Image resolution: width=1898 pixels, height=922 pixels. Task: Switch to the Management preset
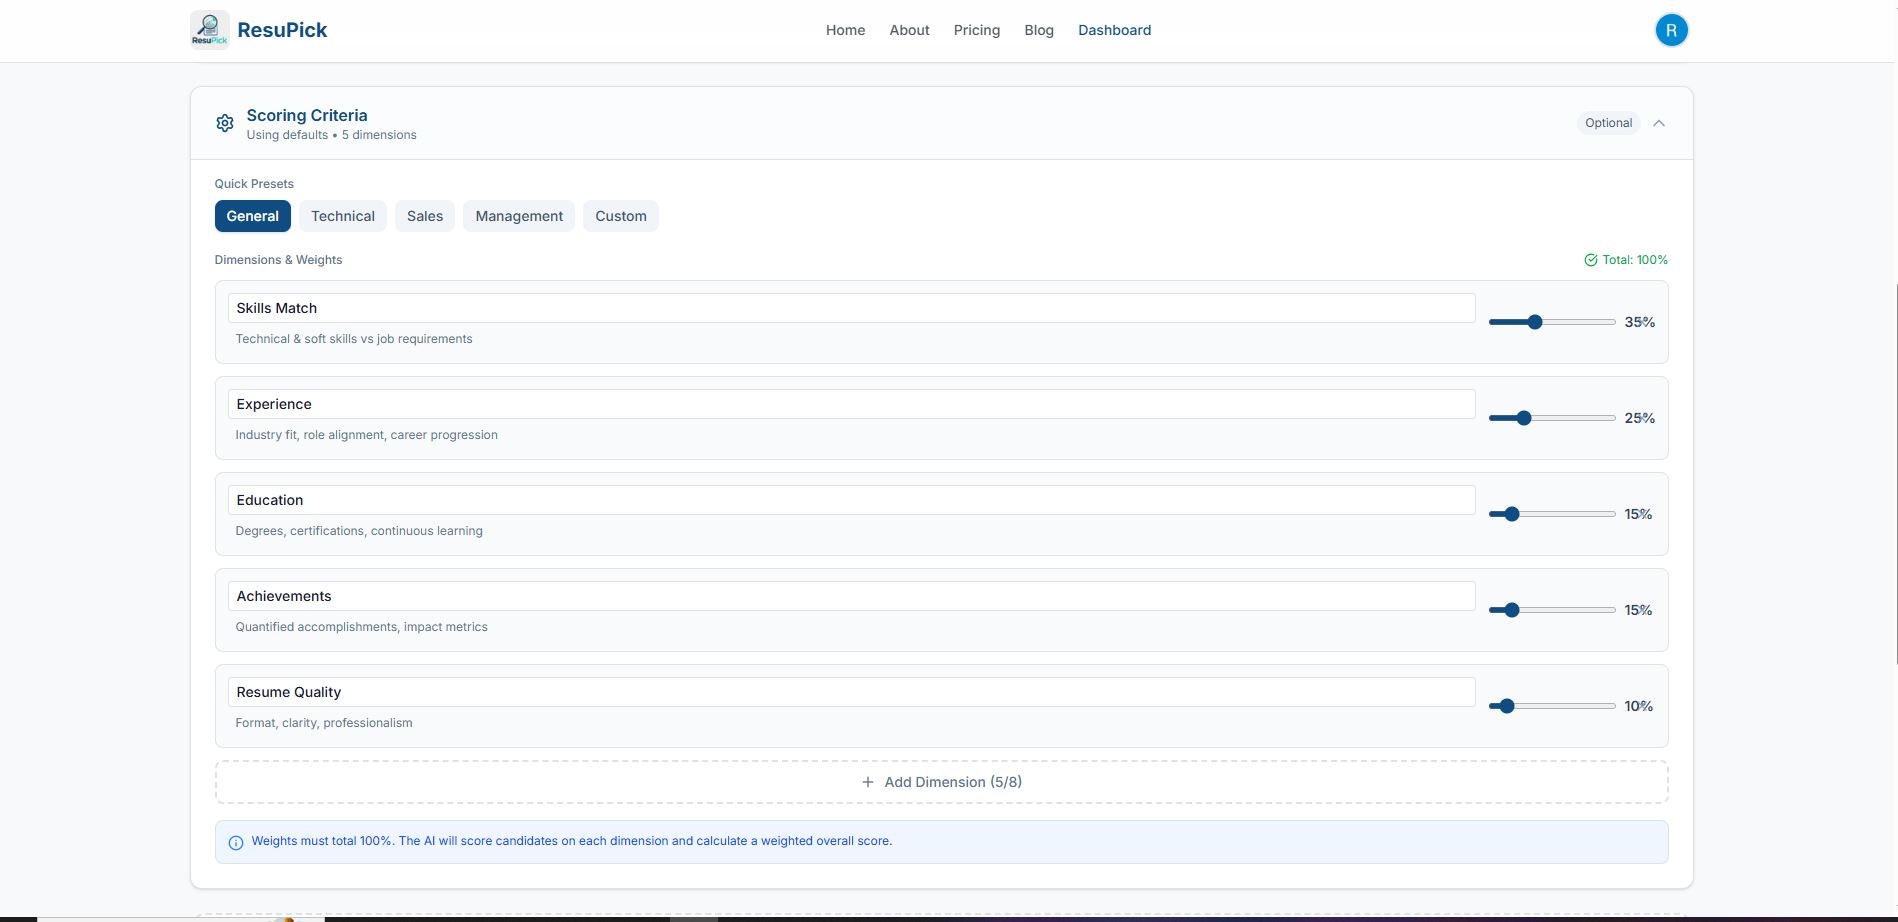[x=518, y=216]
